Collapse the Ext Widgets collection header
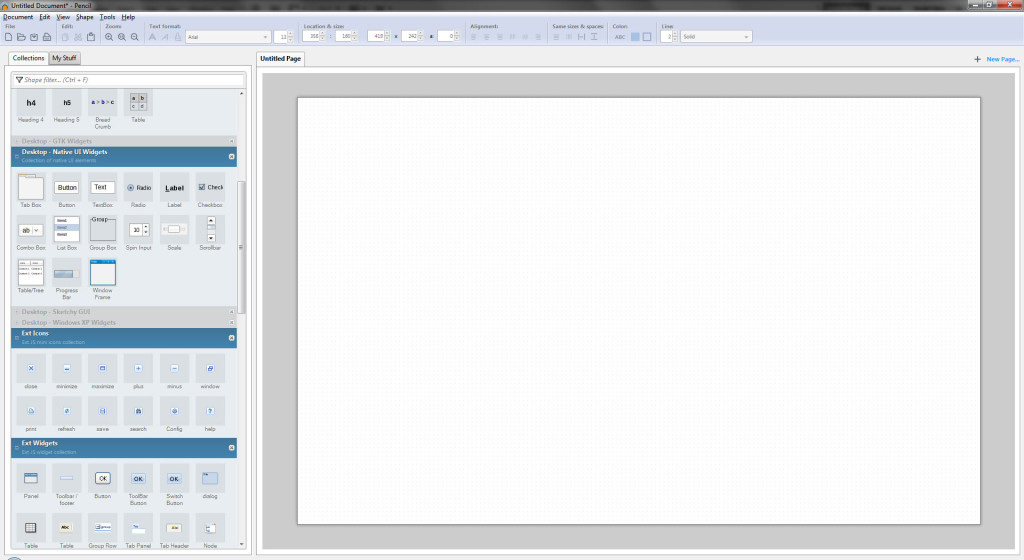1024x560 pixels. click(123, 448)
